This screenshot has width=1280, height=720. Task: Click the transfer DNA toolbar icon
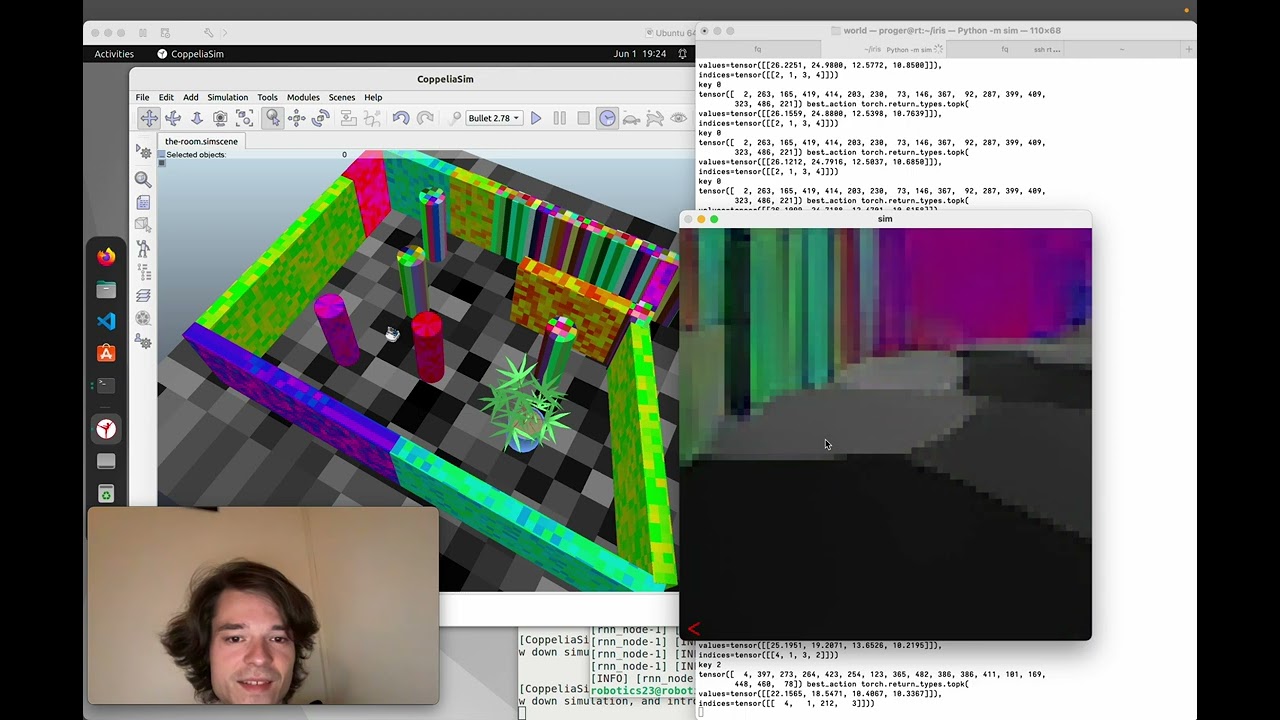click(x=372, y=118)
